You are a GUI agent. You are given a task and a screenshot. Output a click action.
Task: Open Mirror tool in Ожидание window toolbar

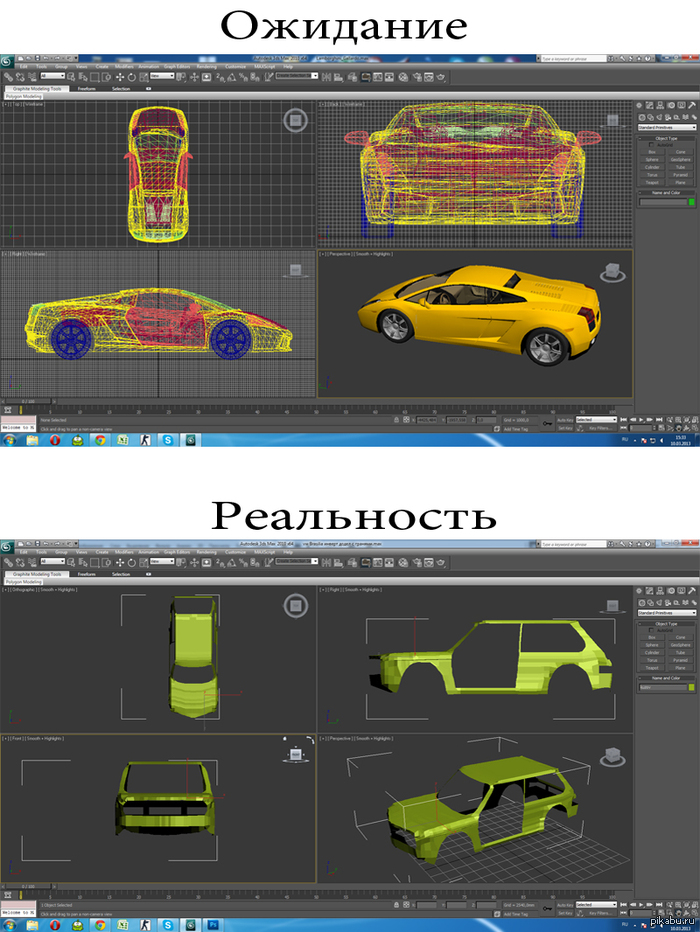coord(326,77)
